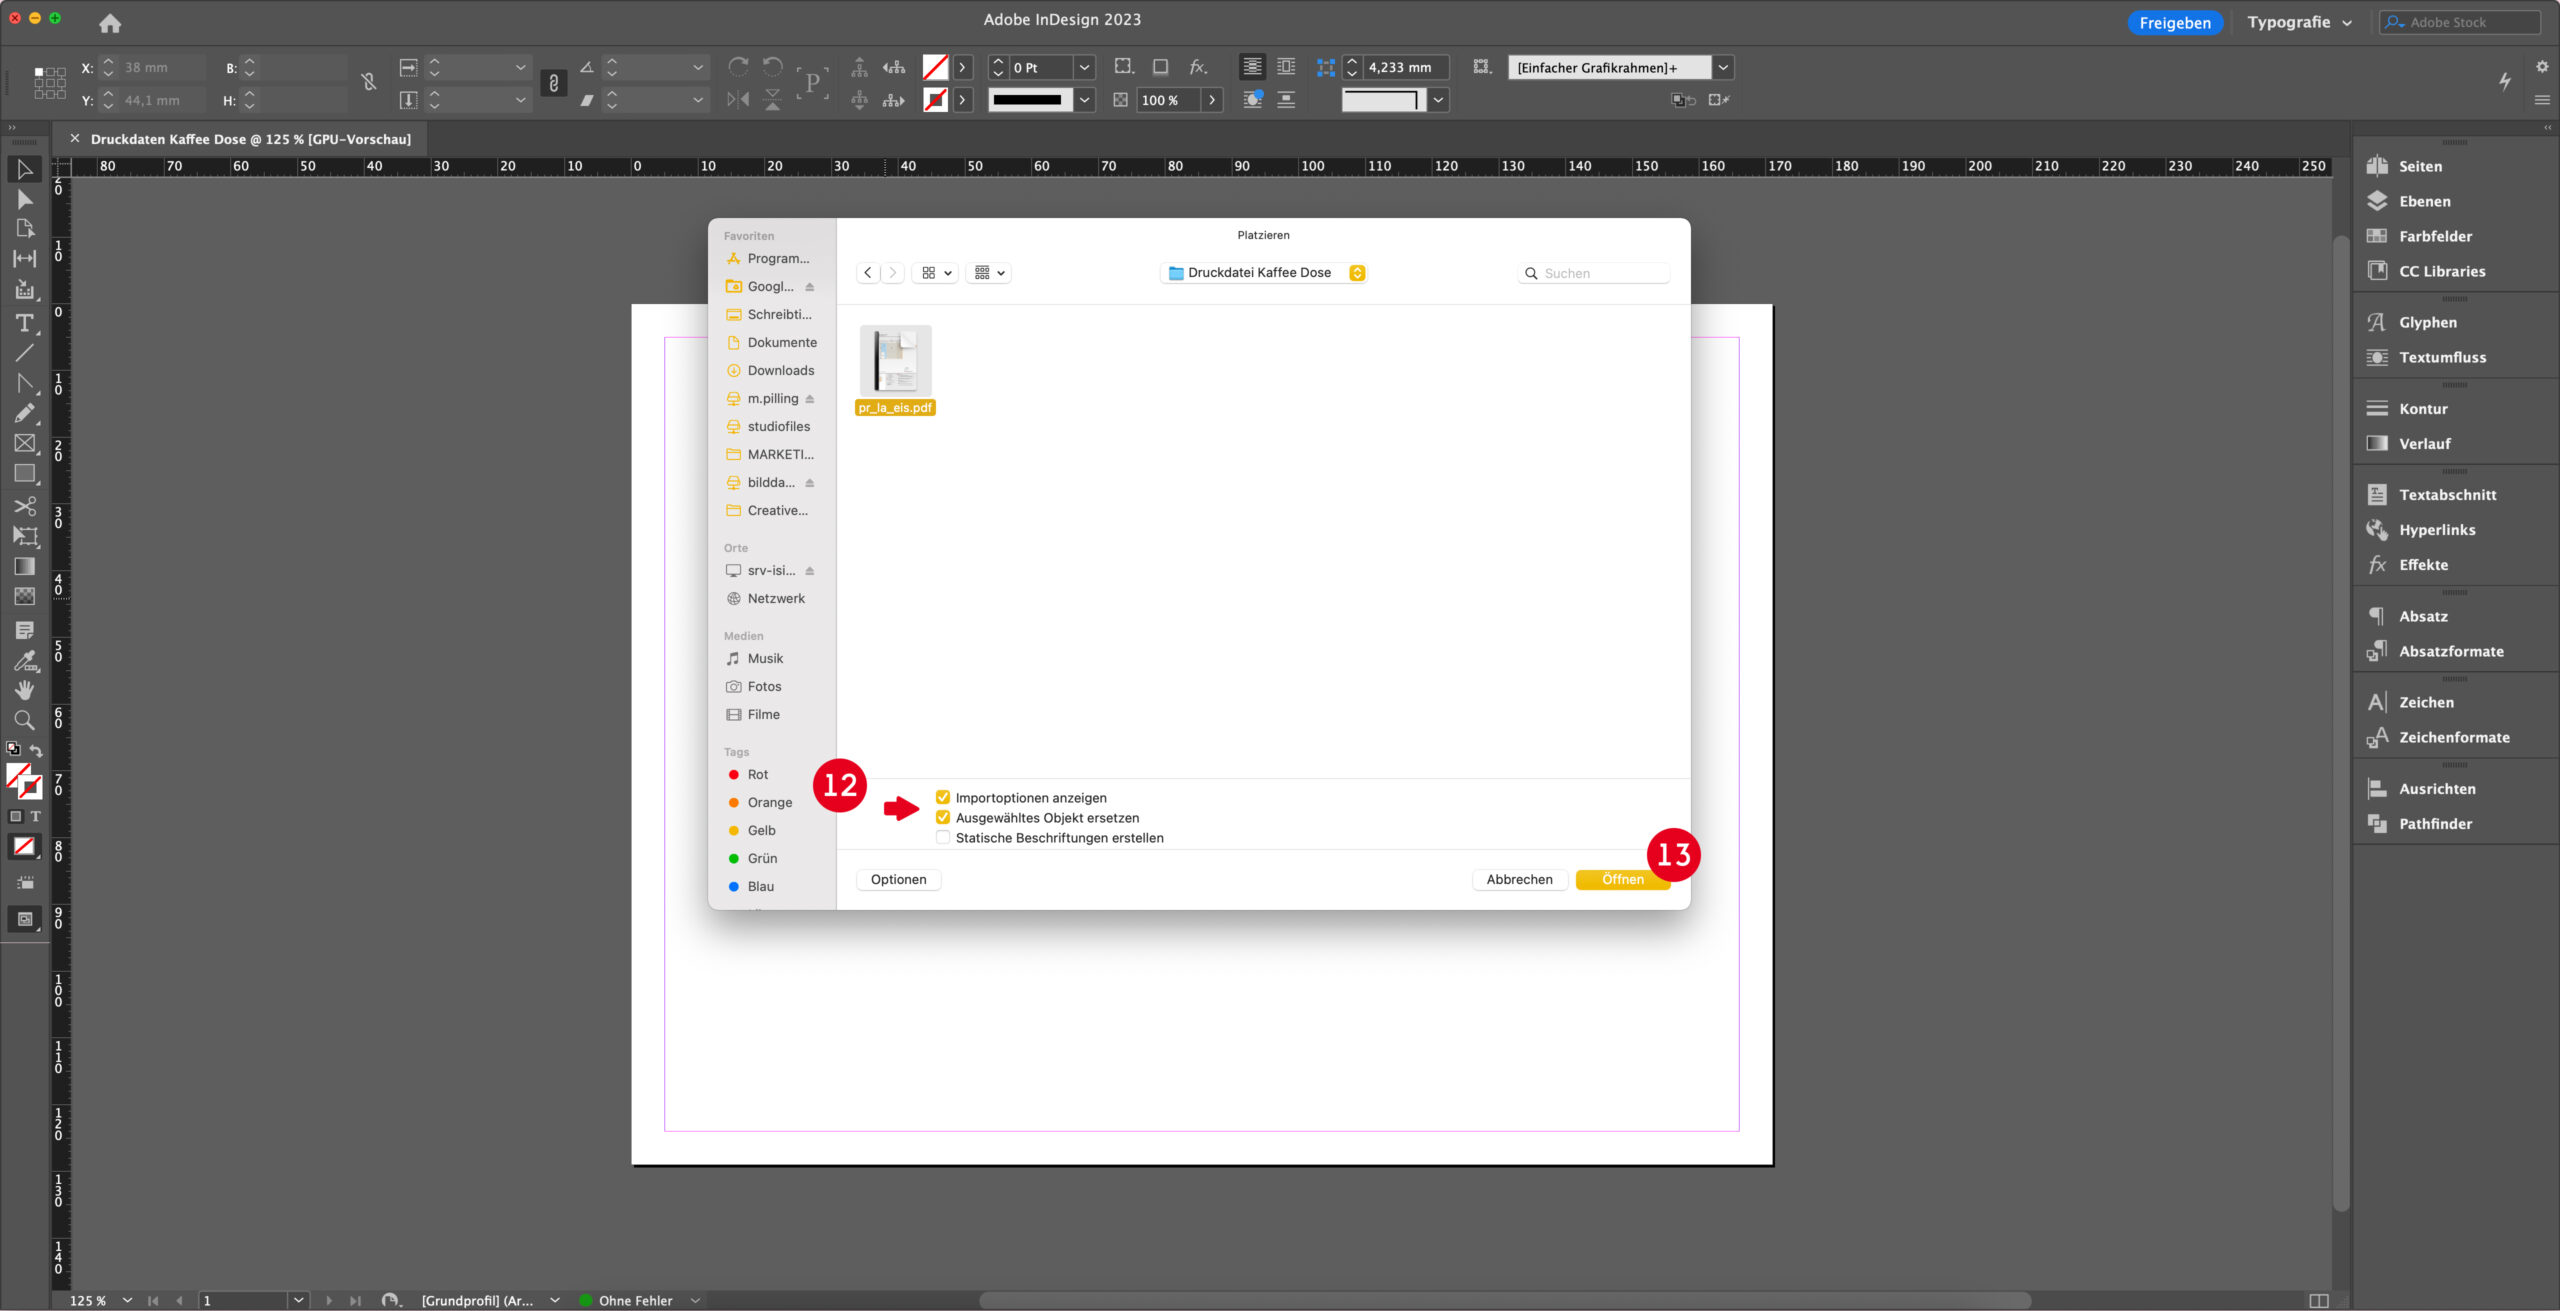Click the home icon at top
The height and width of the screenshot is (1311, 2560).
[110, 22]
